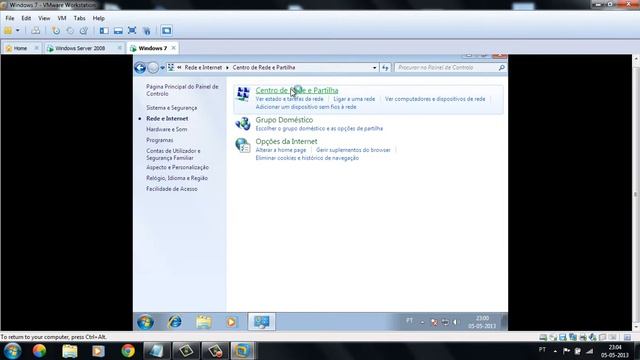This screenshot has width=640, height=360.
Task: Open Página Principal do Painel de Controlo
Action: click(182, 90)
